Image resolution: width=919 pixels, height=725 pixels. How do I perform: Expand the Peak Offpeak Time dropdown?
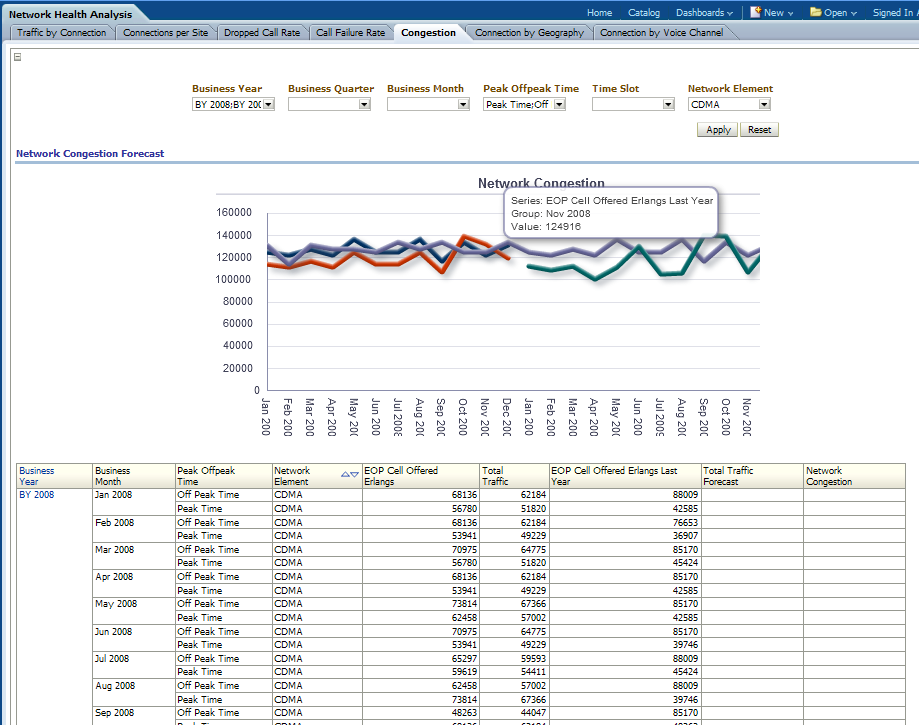[x=559, y=104]
